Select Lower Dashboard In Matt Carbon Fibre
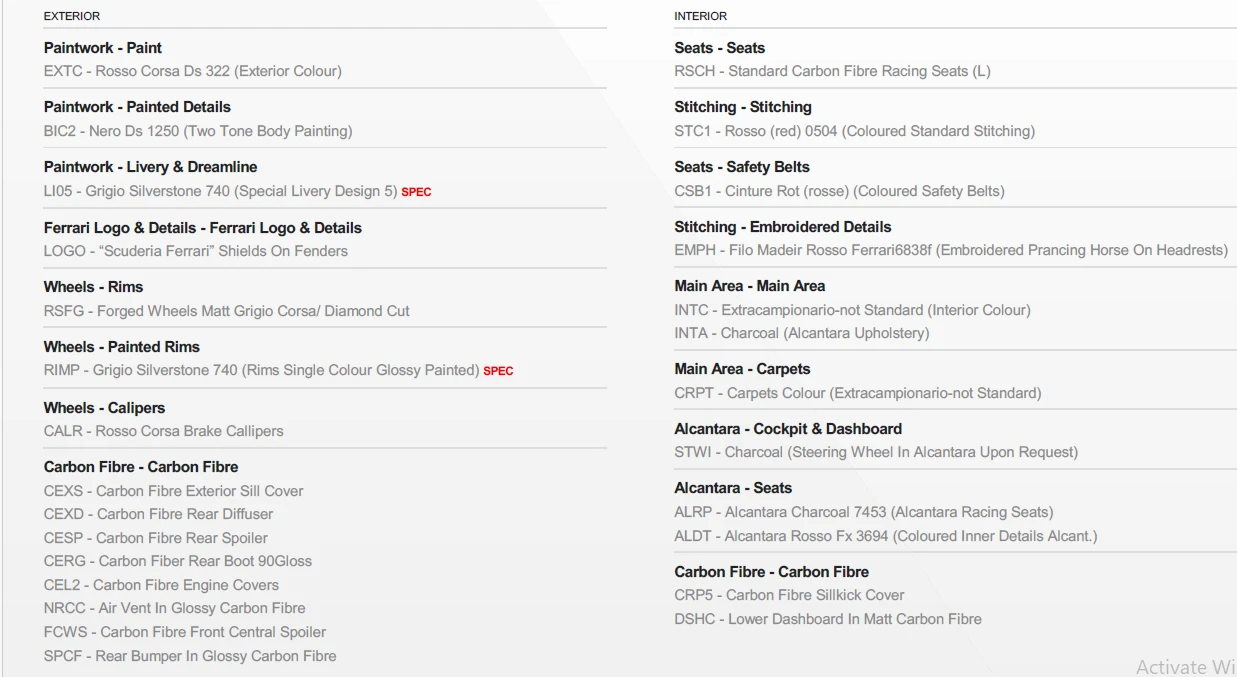Screen dimensions: 1237x677 [828, 619]
